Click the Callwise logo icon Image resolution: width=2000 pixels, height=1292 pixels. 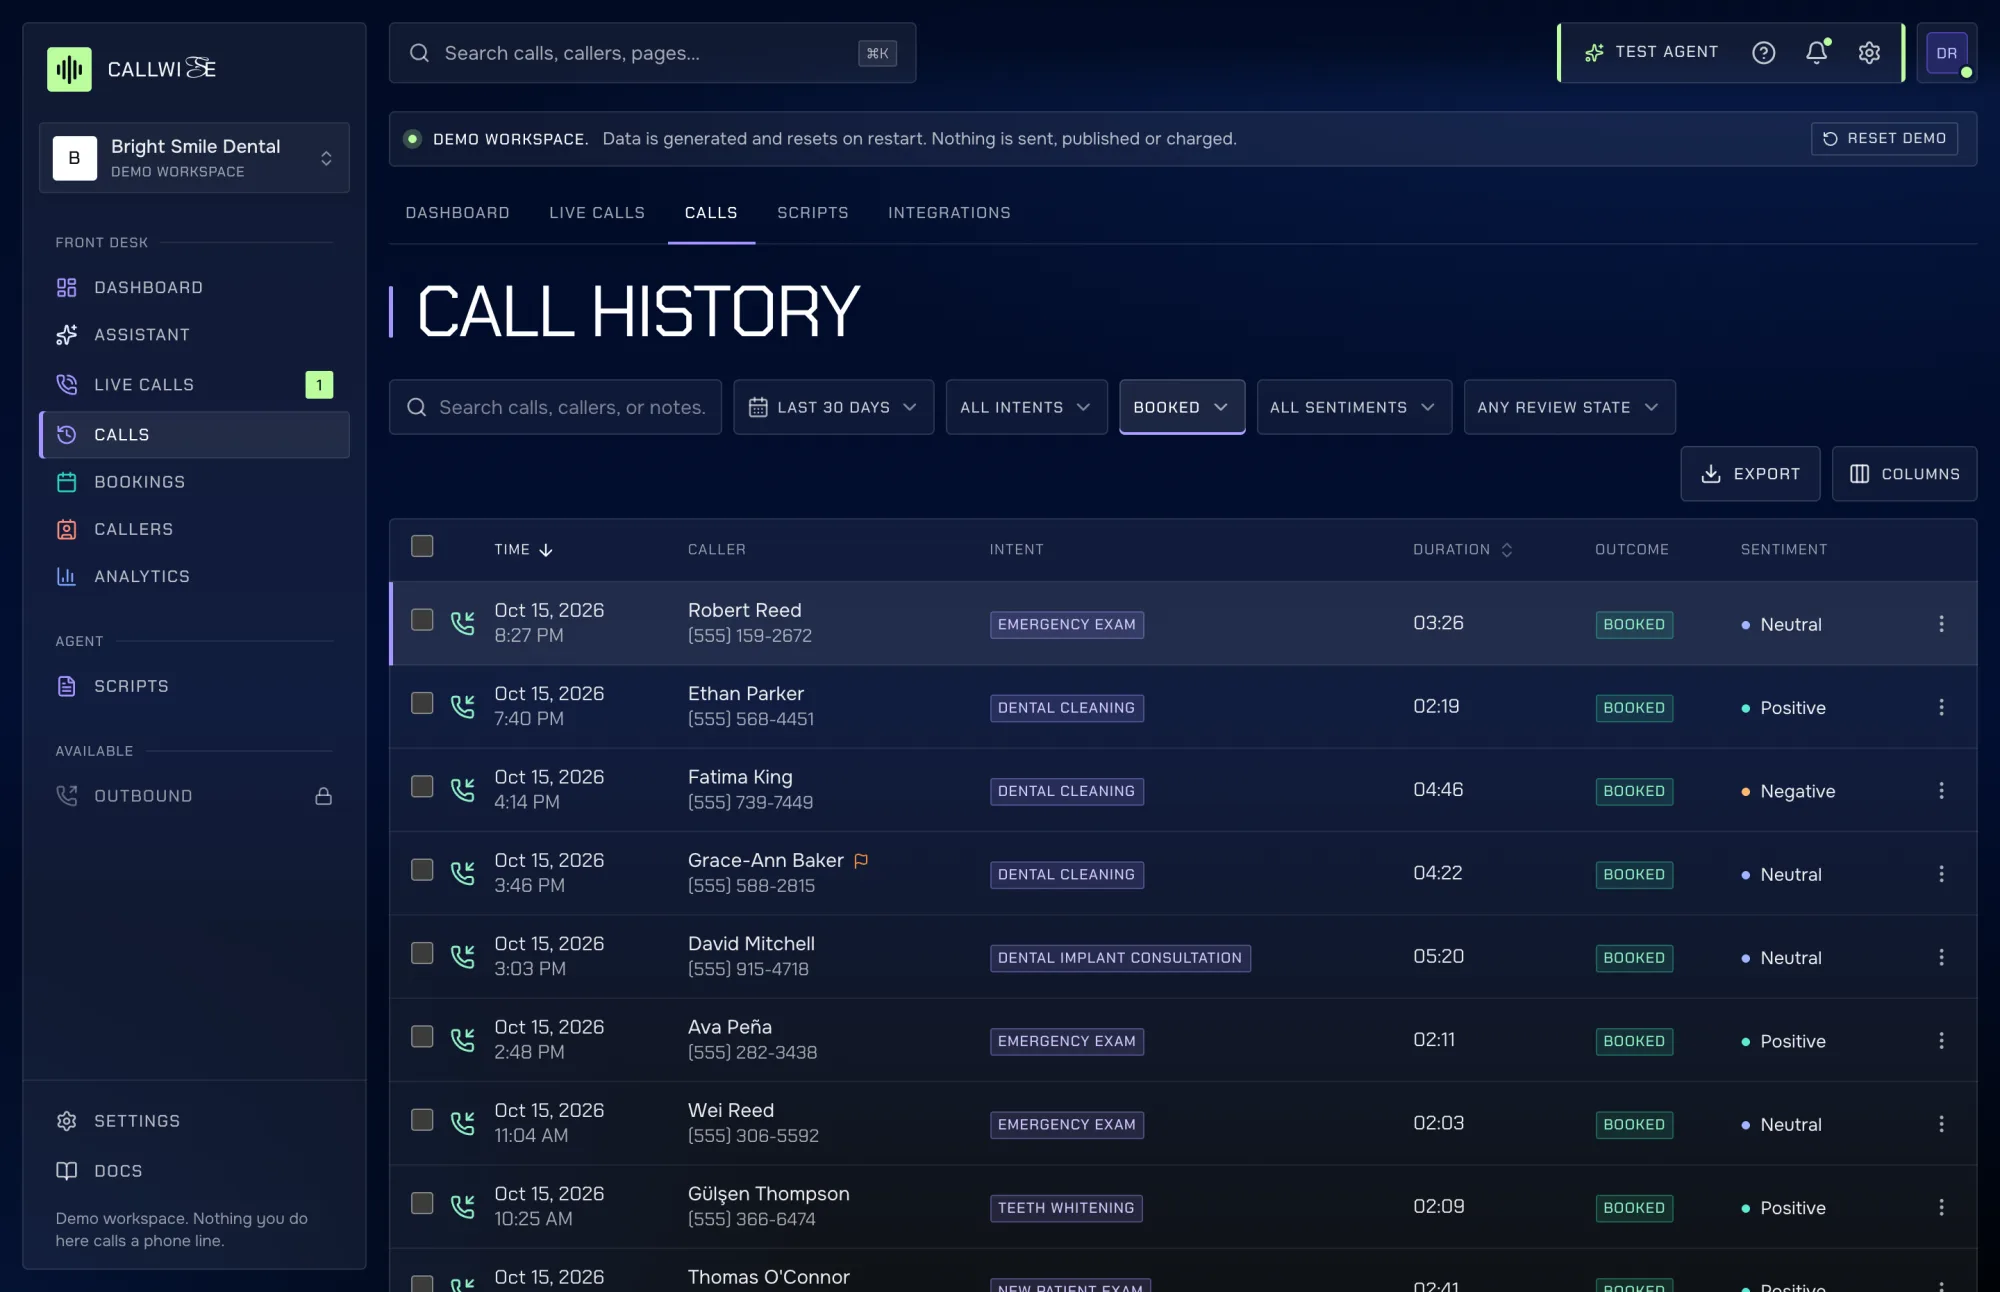coord(69,69)
